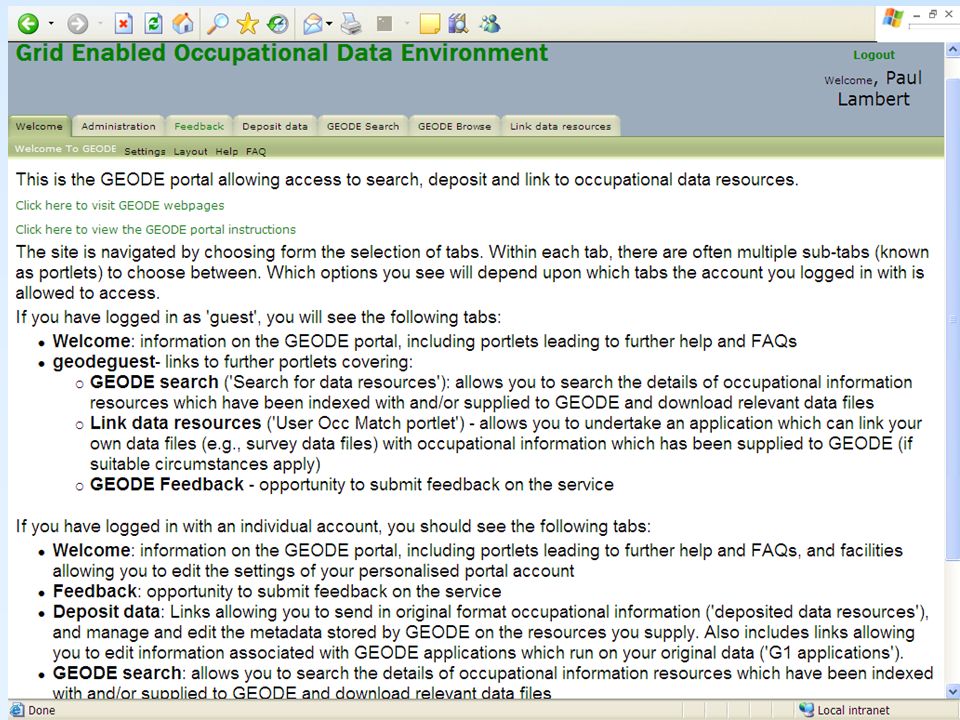The image size is (960, 720).
Task: Open the Help sub-tab
Action: pos(227,151)
